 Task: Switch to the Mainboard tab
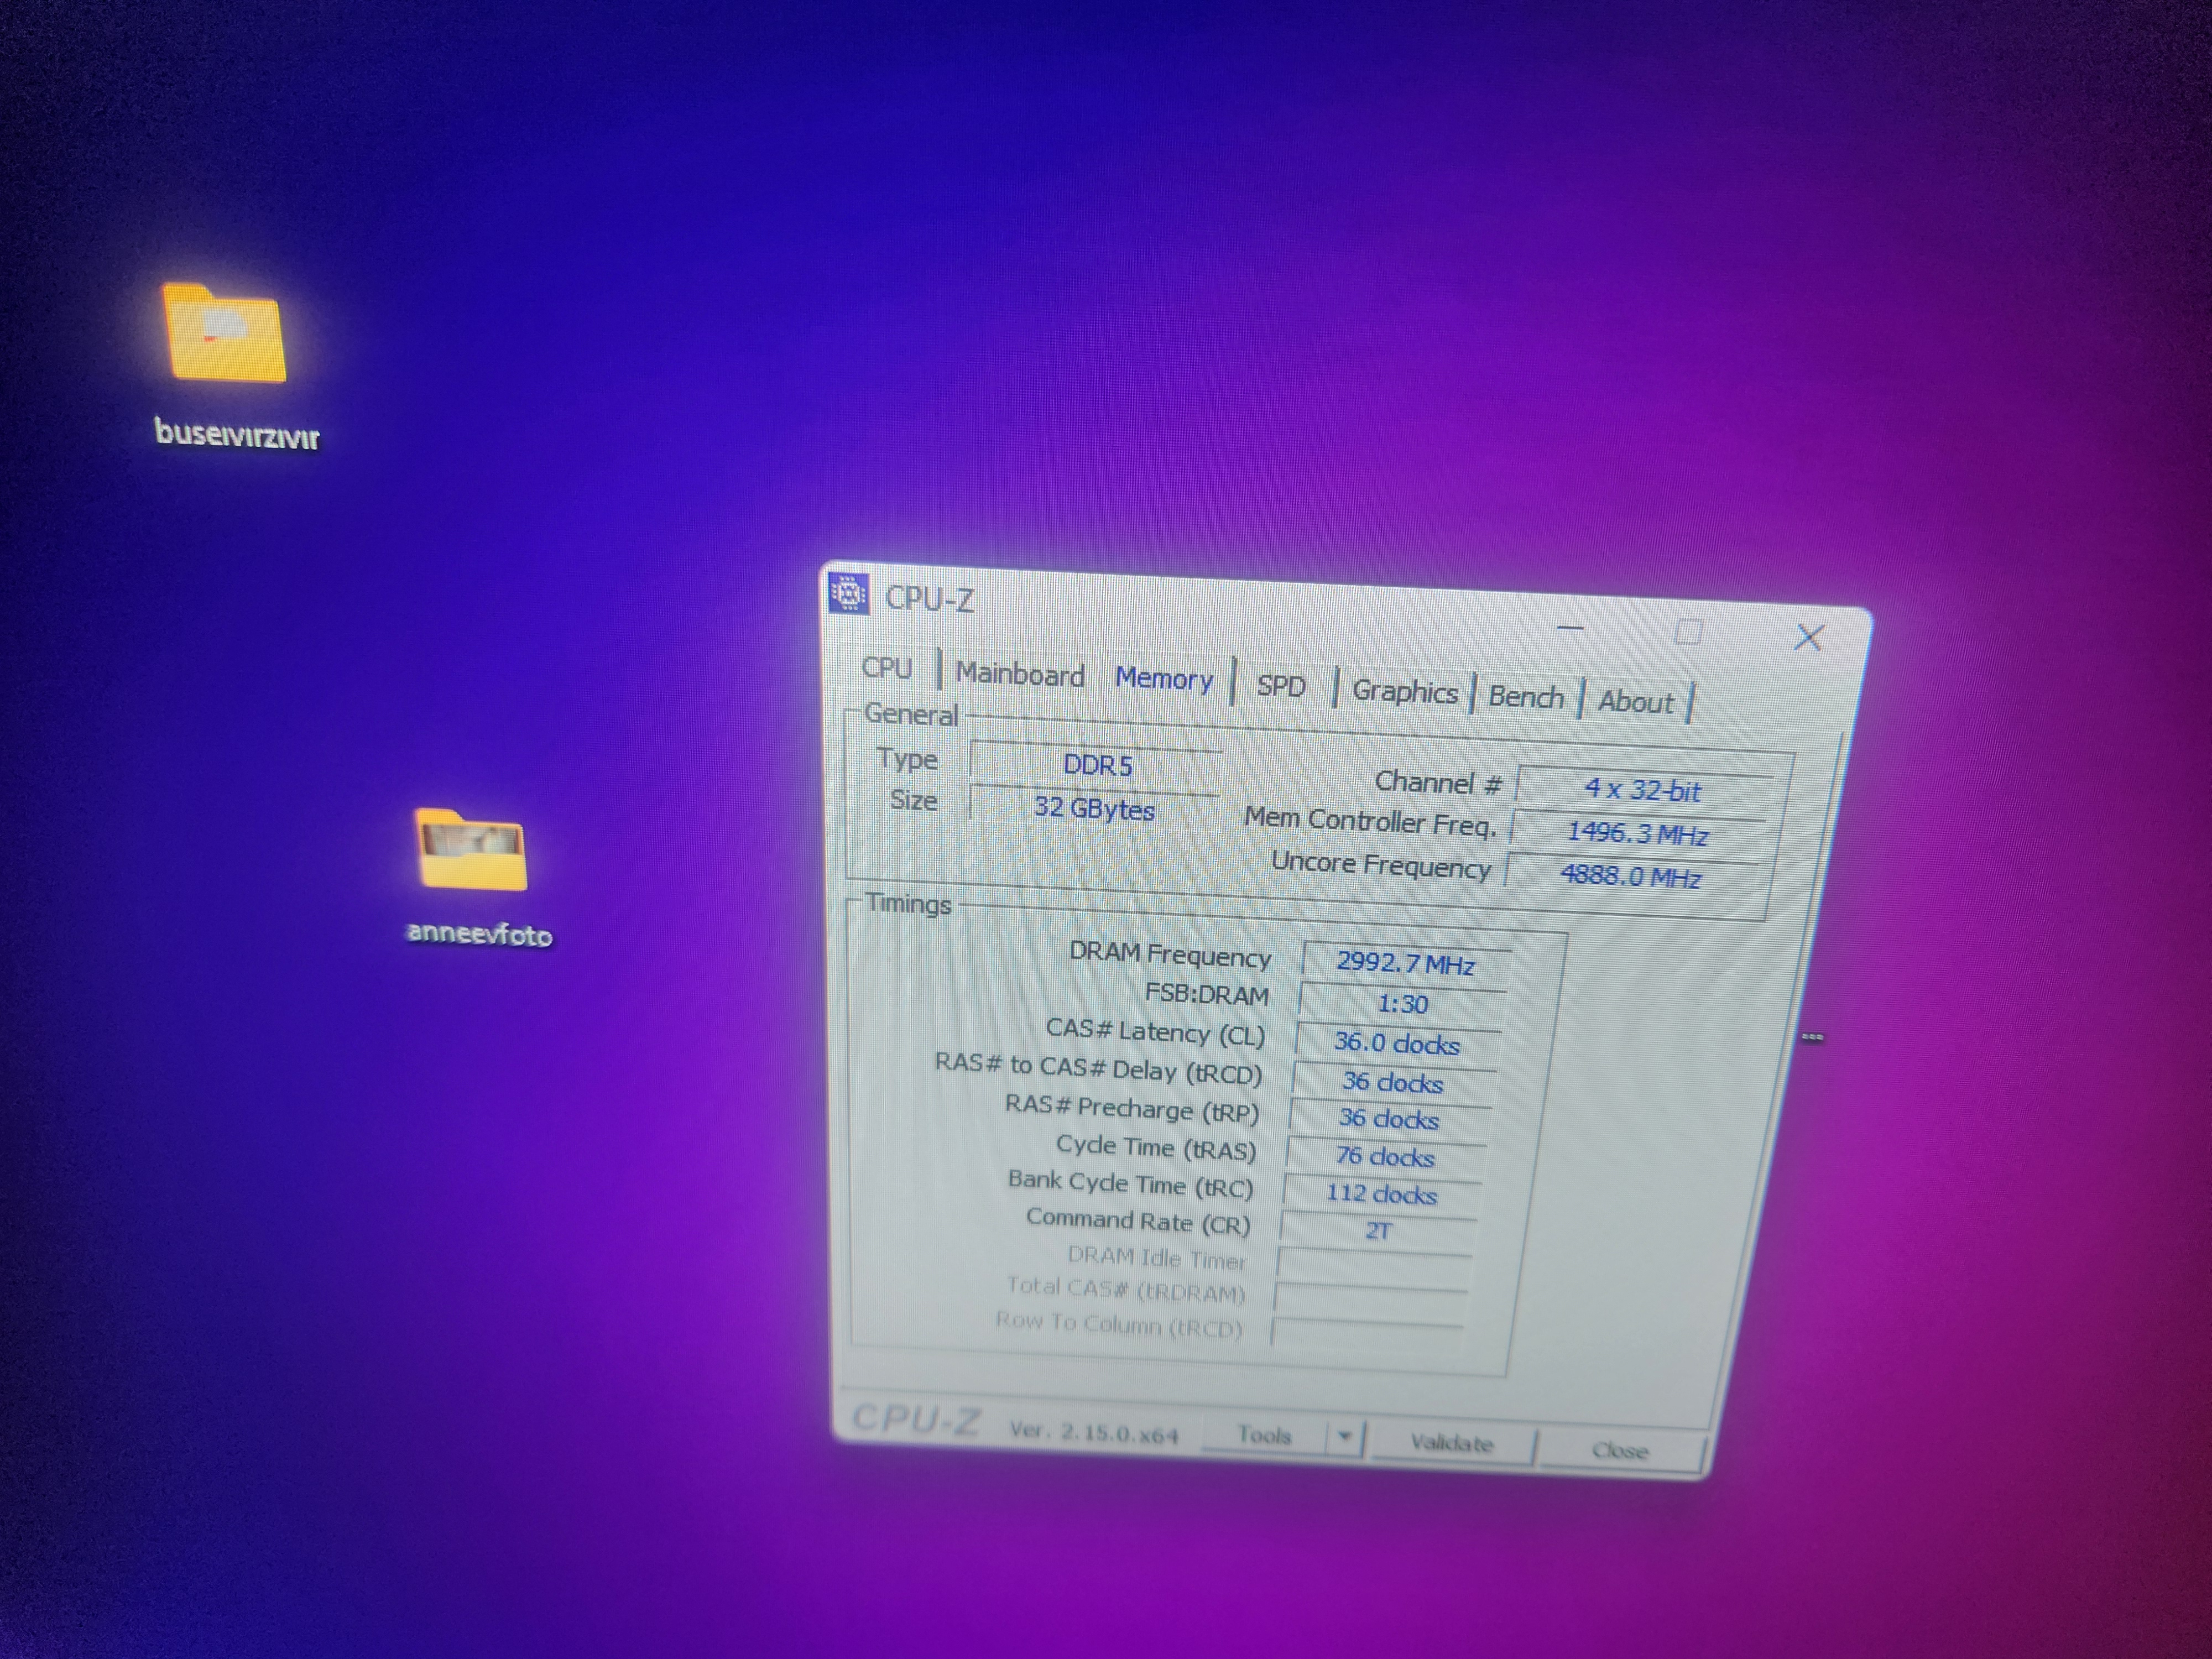click(1020, 675)
